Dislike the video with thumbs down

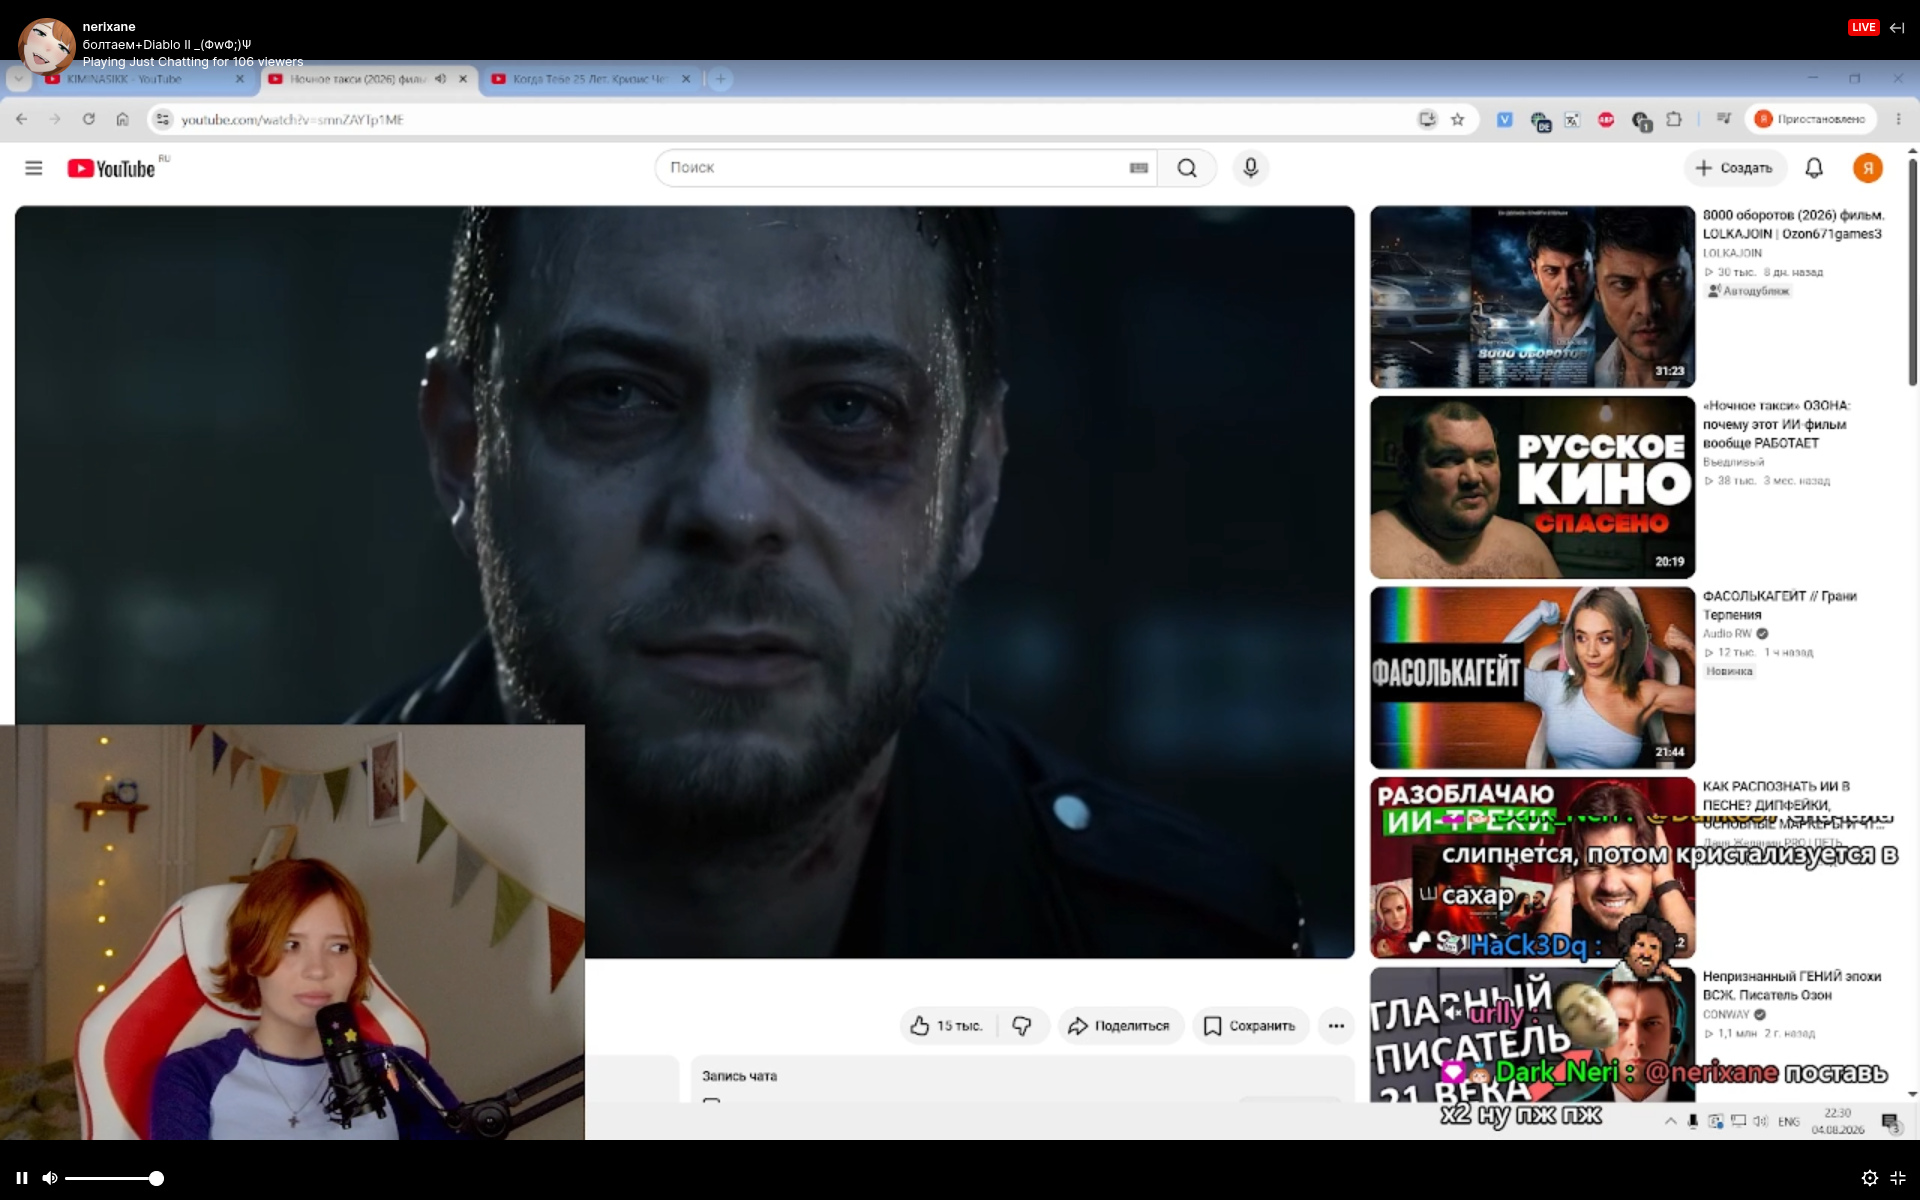tap(1022, 1026)
